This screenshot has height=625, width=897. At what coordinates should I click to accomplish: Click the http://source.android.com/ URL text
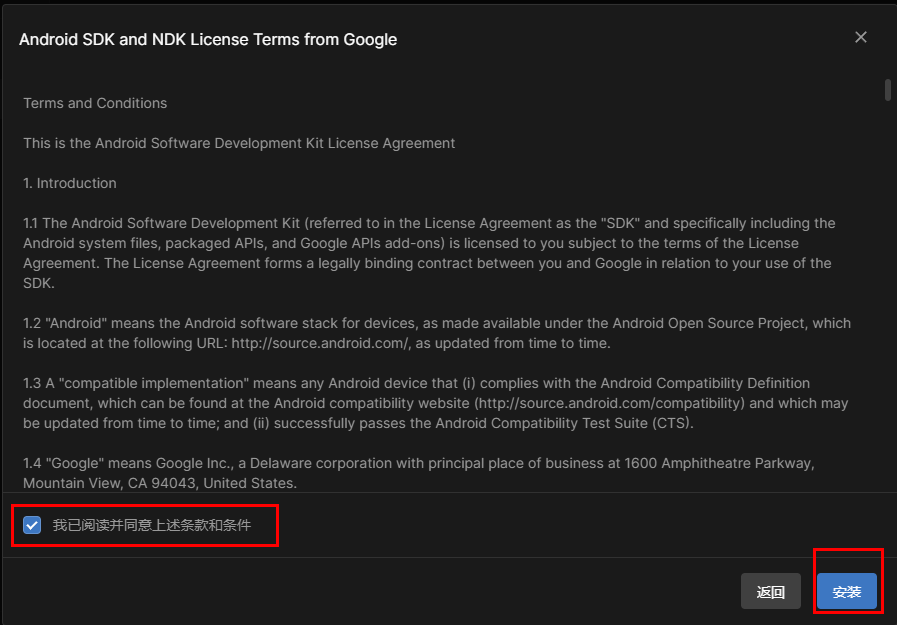[320, 343]
